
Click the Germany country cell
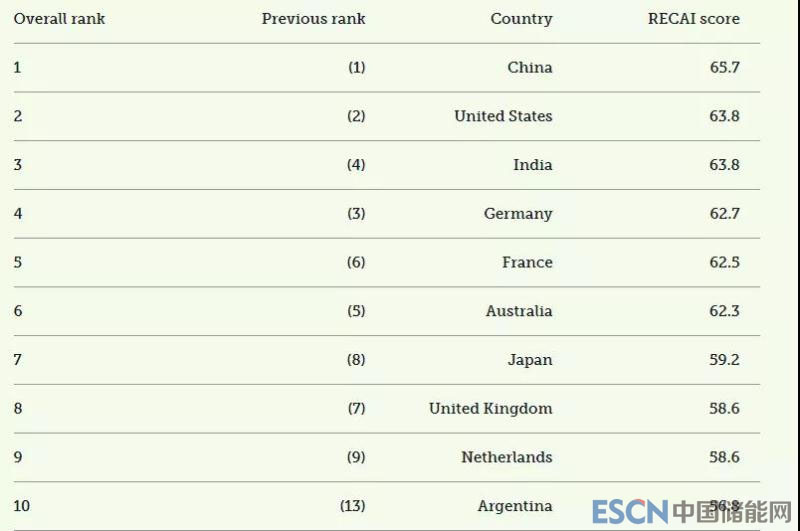pos(517,214)
